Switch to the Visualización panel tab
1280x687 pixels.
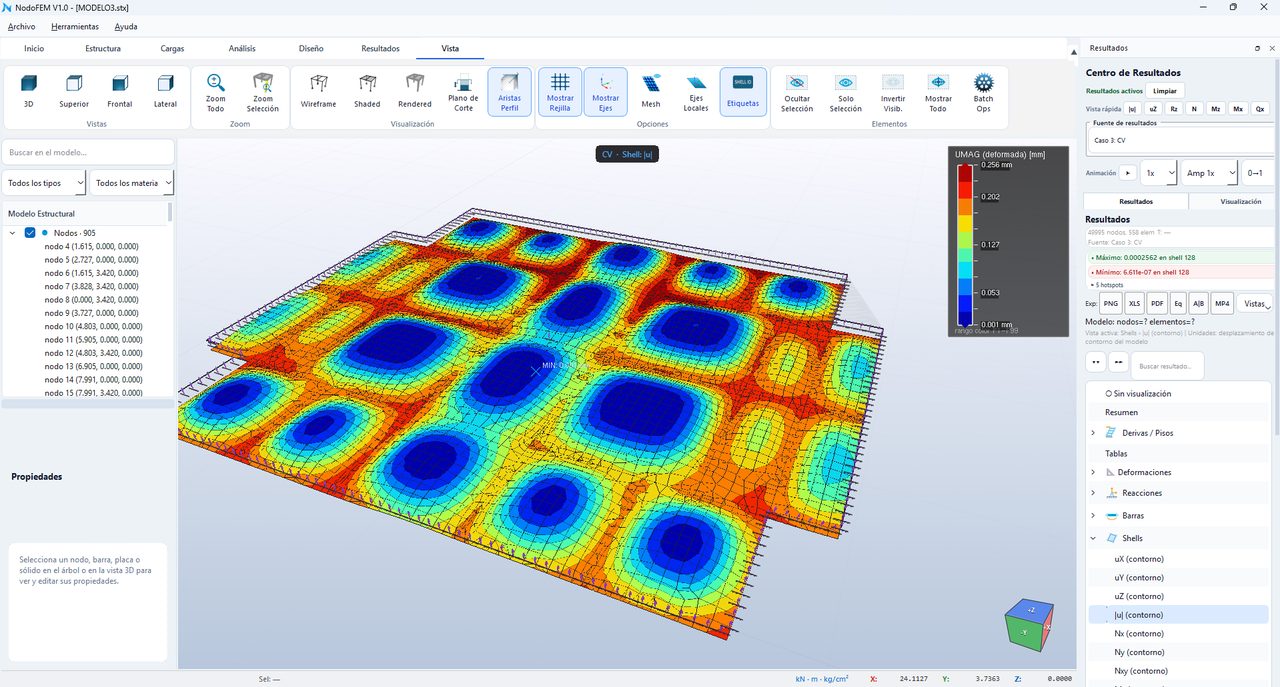tap(1241, 201)
